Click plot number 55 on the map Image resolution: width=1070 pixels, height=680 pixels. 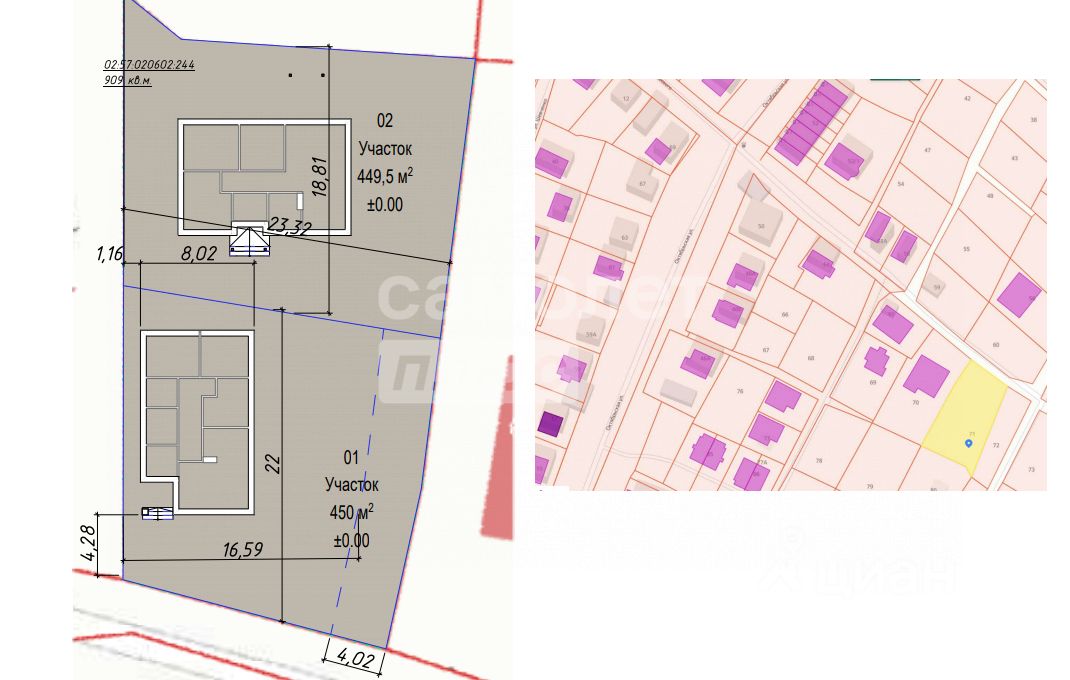click(x=966, y=249)
